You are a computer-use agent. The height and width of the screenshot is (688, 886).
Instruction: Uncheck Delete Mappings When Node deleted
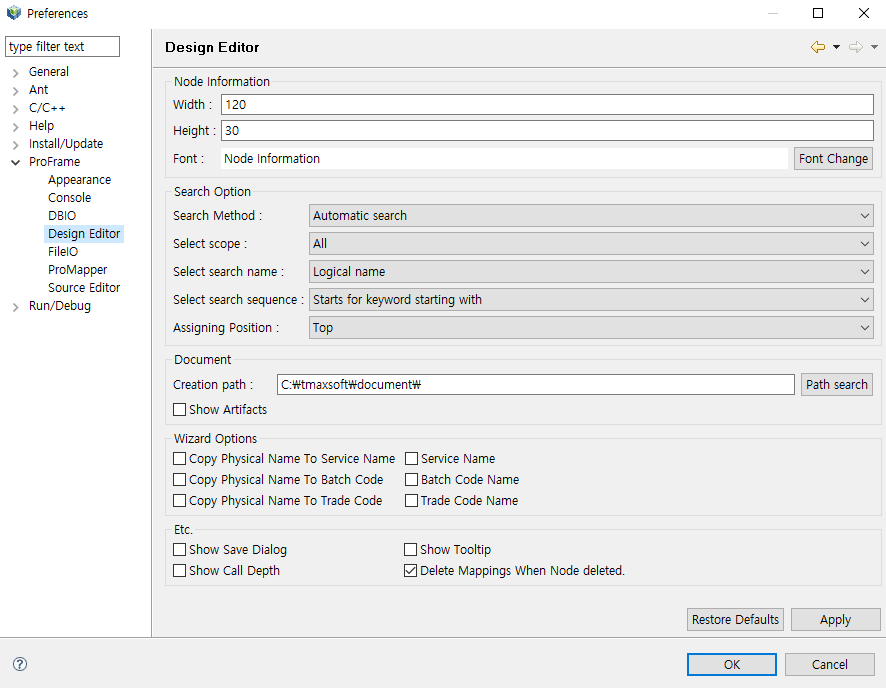pyautogui.click(x=411, y=571)
